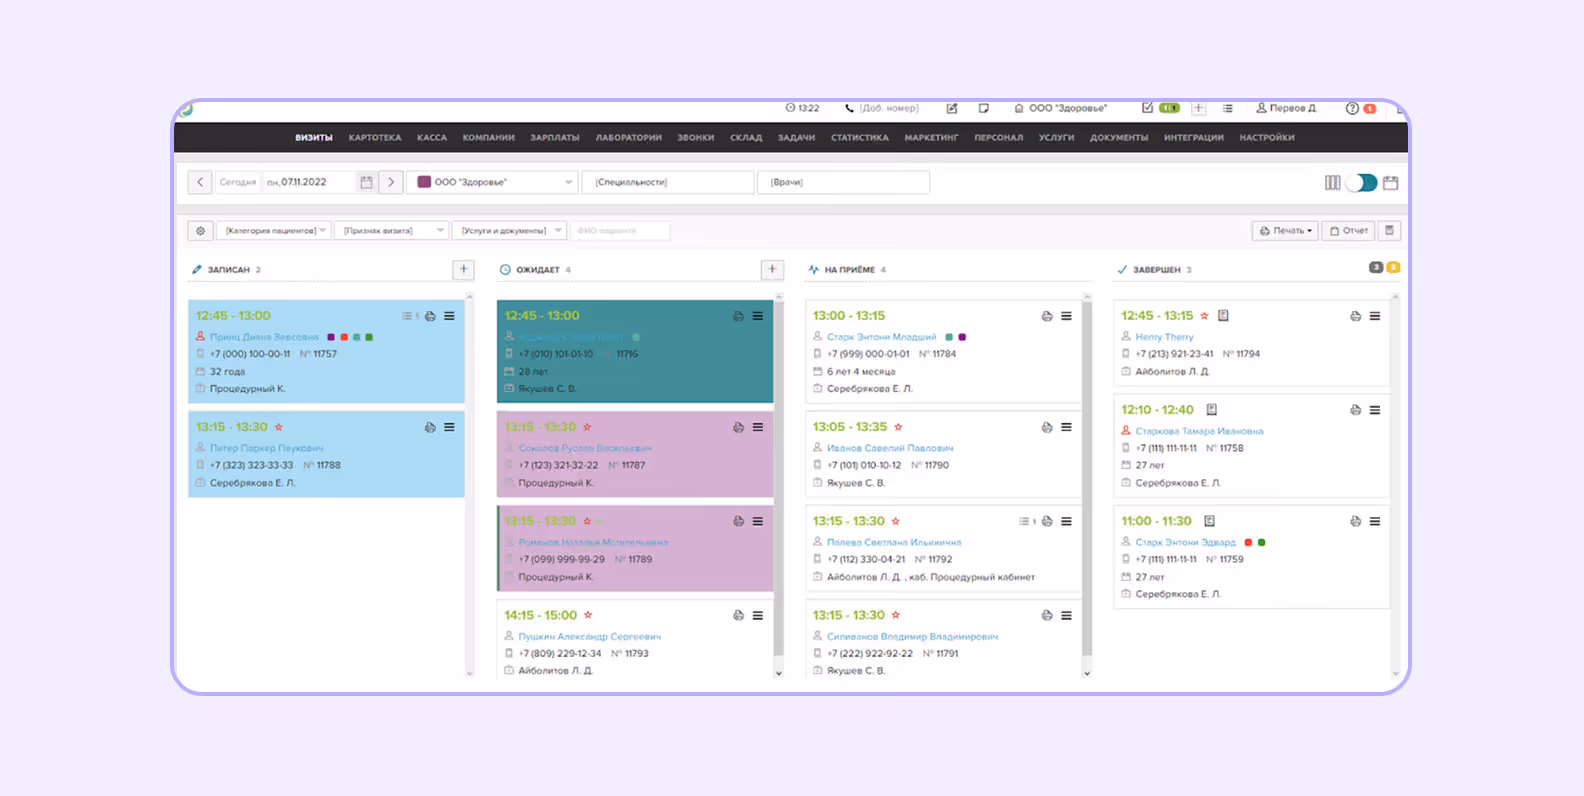Click purple color tag on Принц Диана card
This screenshot has width=1584, height=796.
tap(331, 337)
